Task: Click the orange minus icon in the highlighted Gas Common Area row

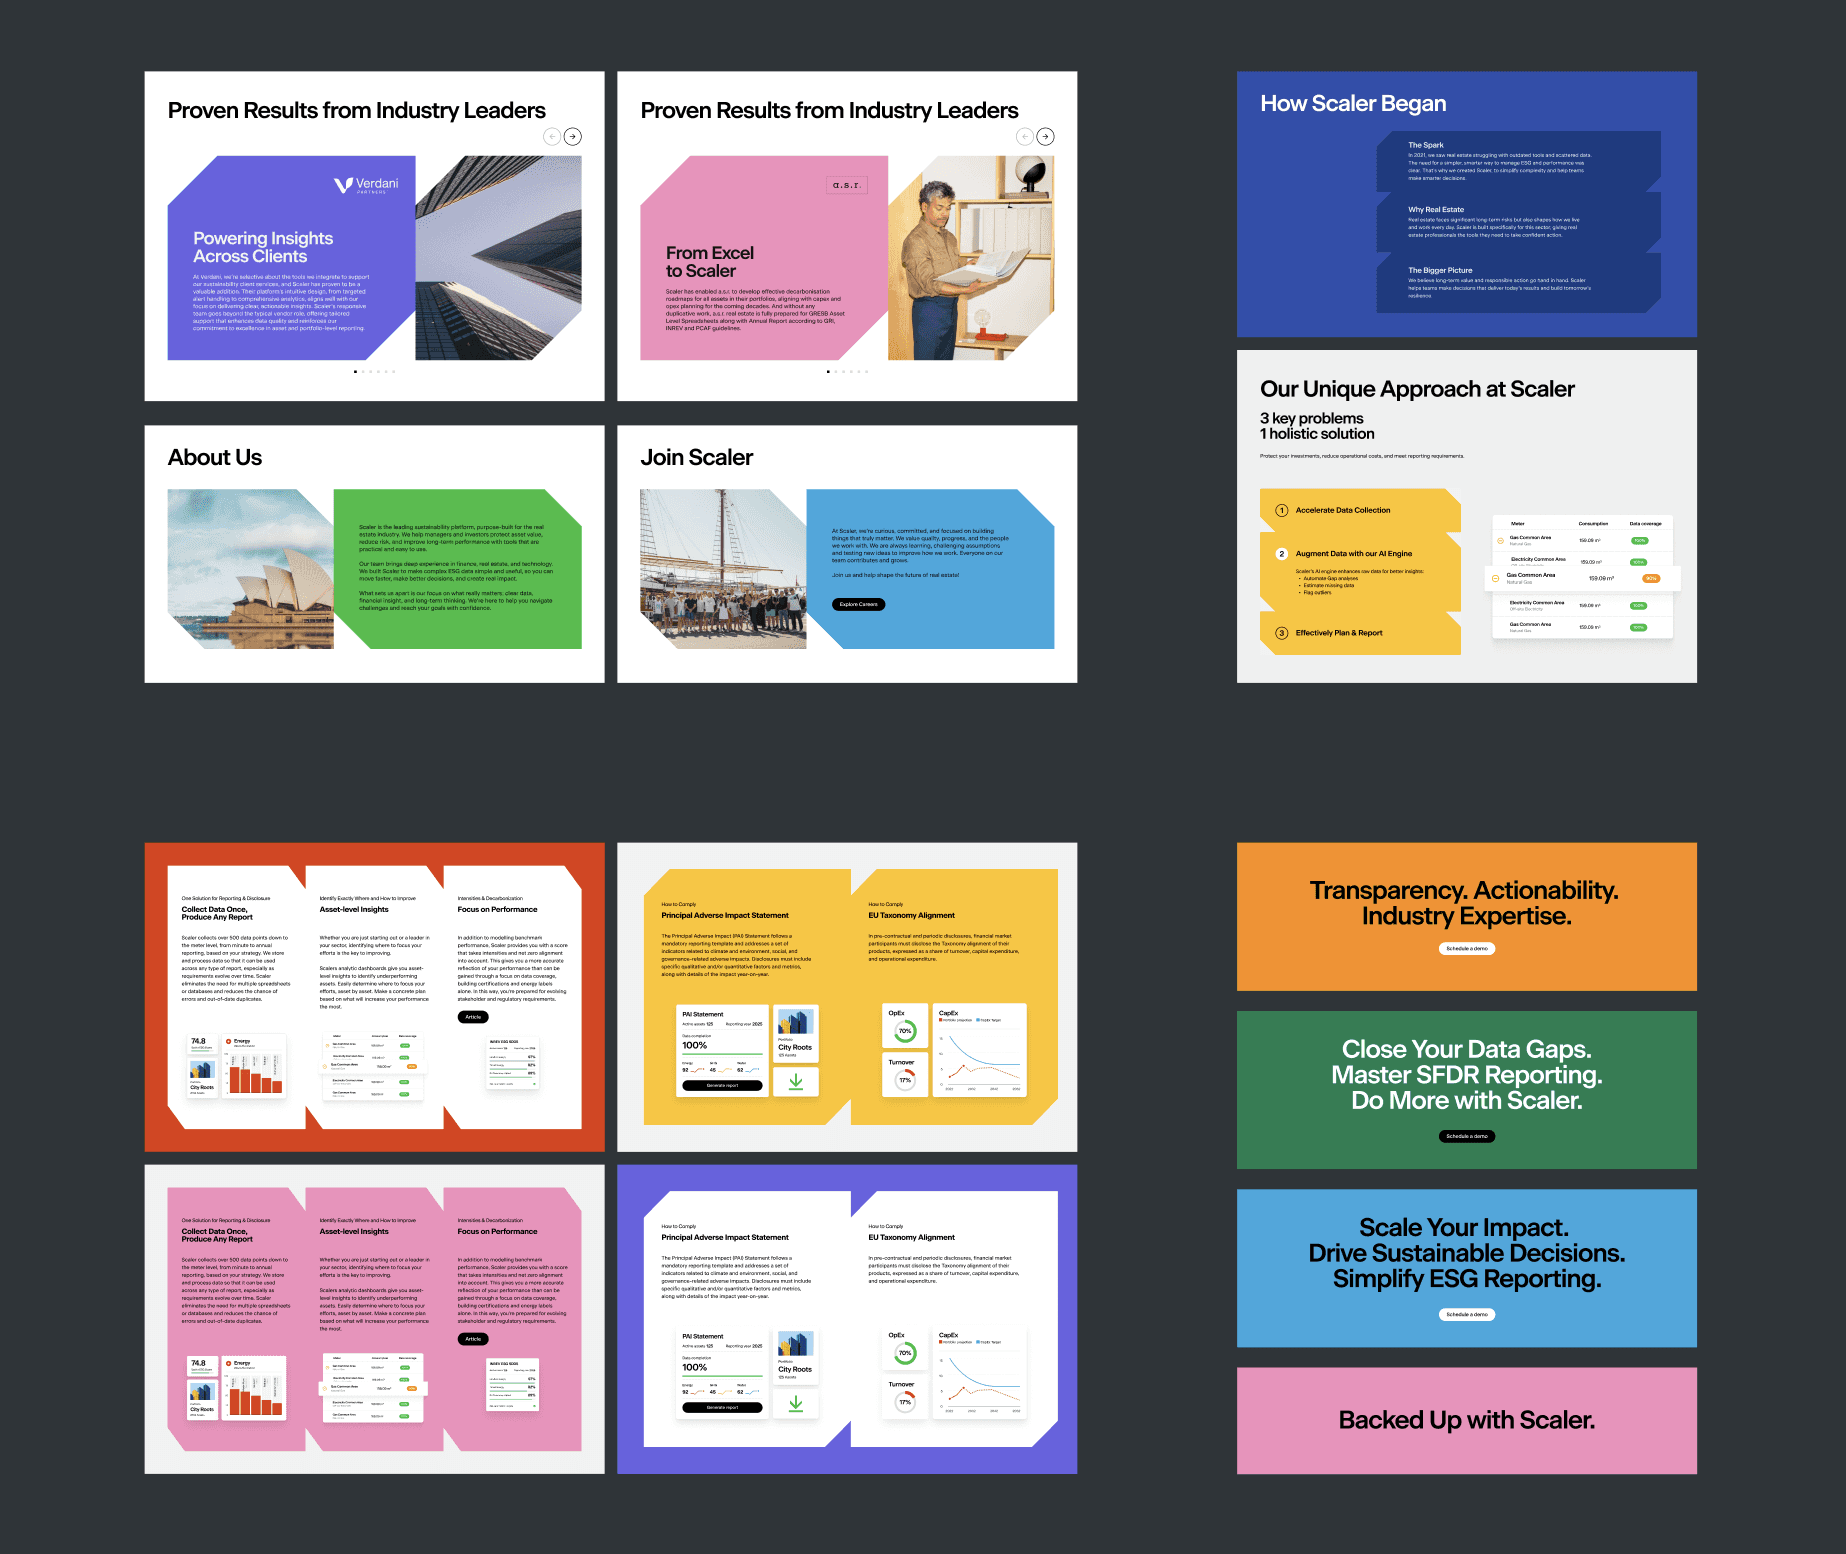Action: coord(1496,578)
